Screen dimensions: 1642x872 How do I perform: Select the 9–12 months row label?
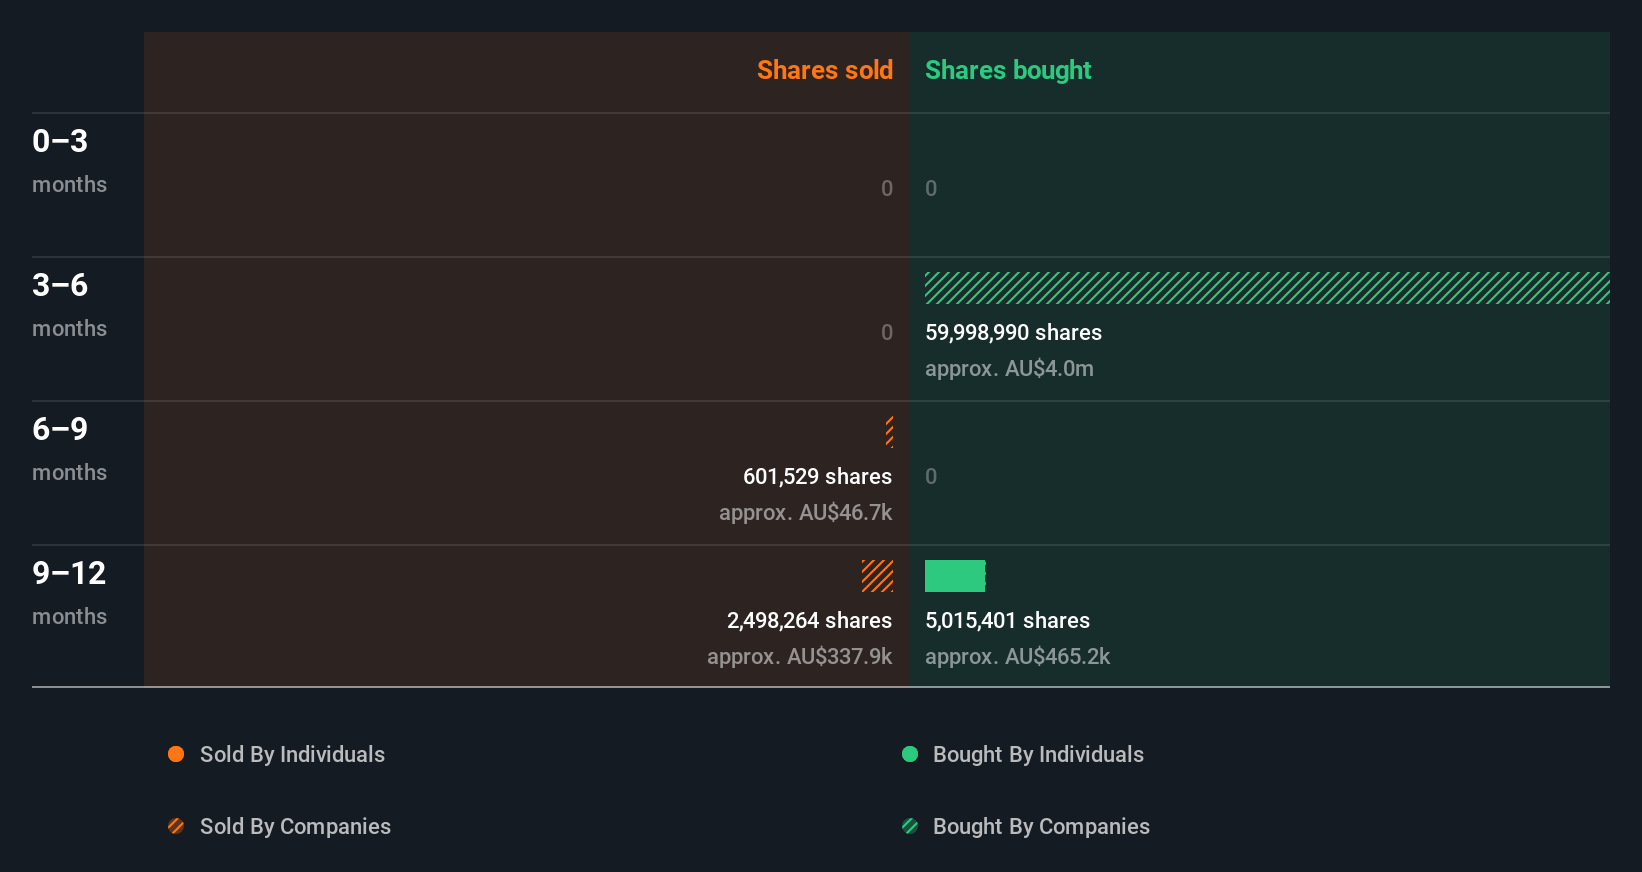[69, 592]
